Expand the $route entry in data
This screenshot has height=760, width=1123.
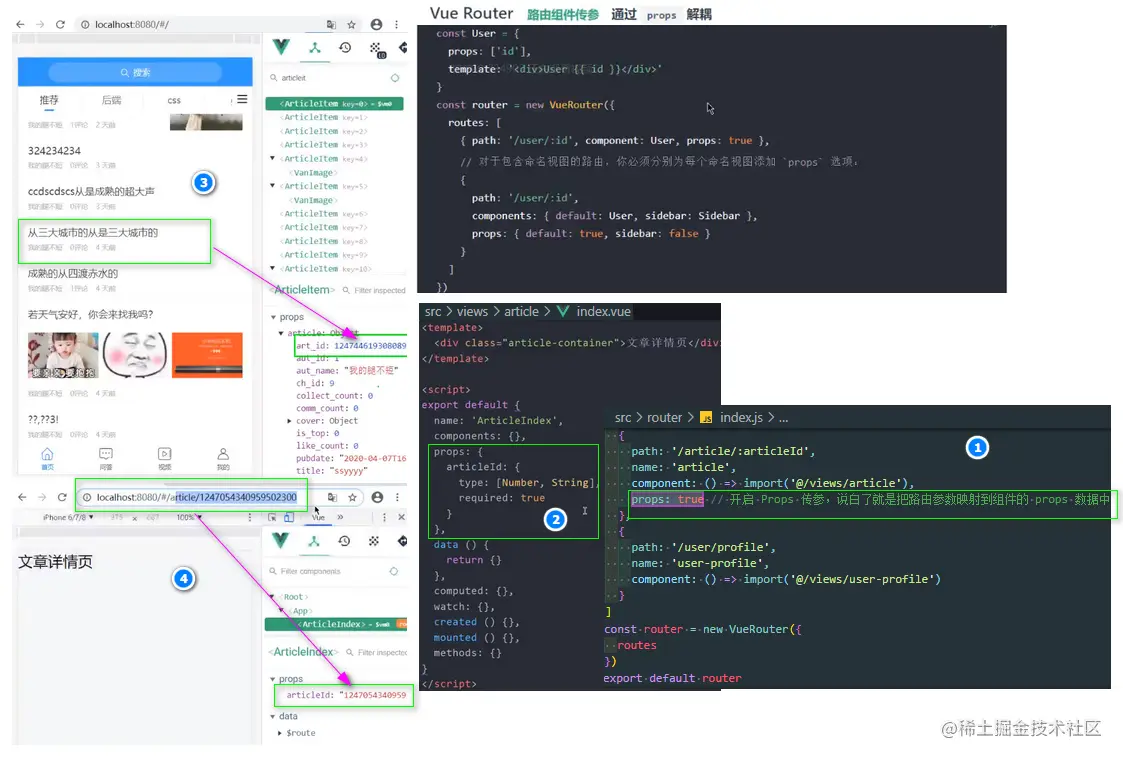point(280,733)
